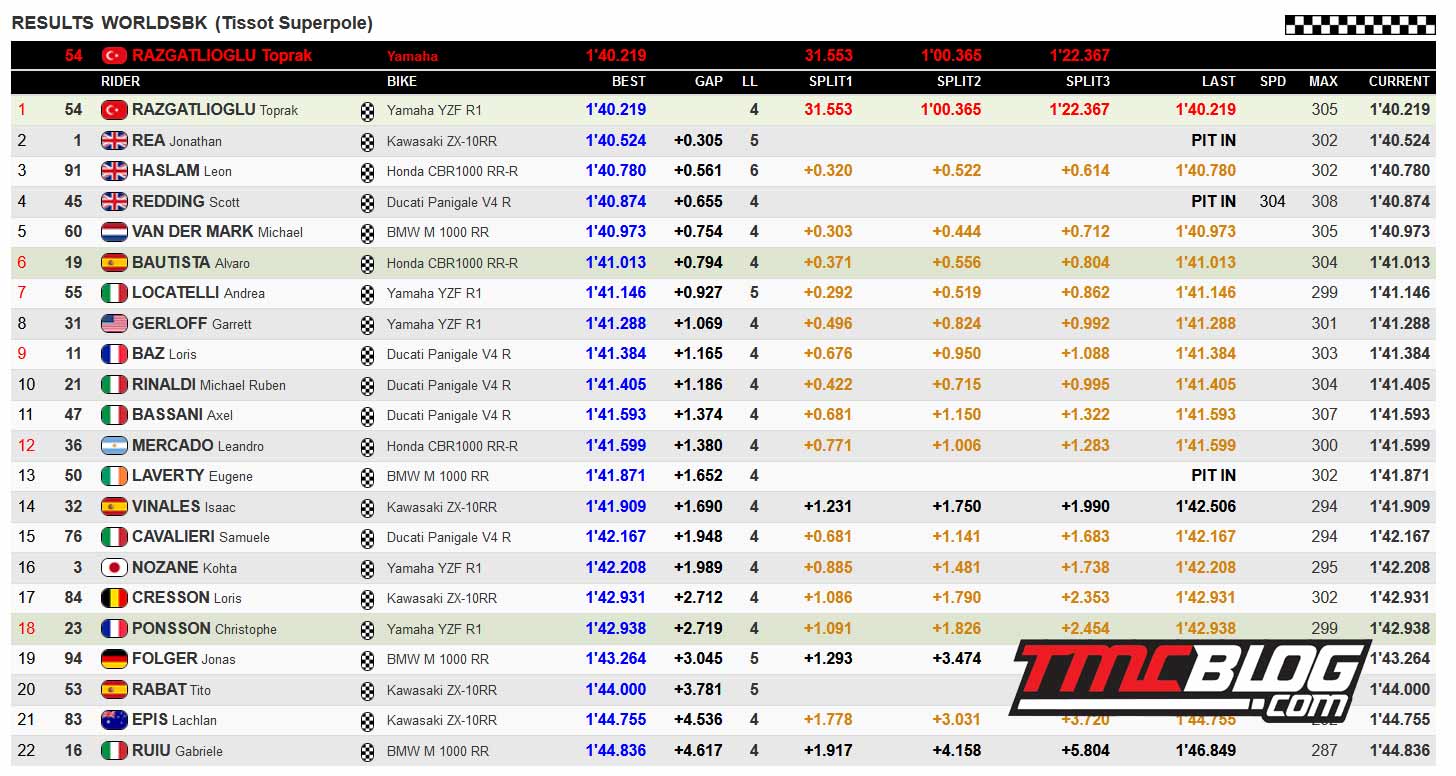Screen dimensions: 1456x776
Task: Click the gap value +0.927
Action: [698, 293]
